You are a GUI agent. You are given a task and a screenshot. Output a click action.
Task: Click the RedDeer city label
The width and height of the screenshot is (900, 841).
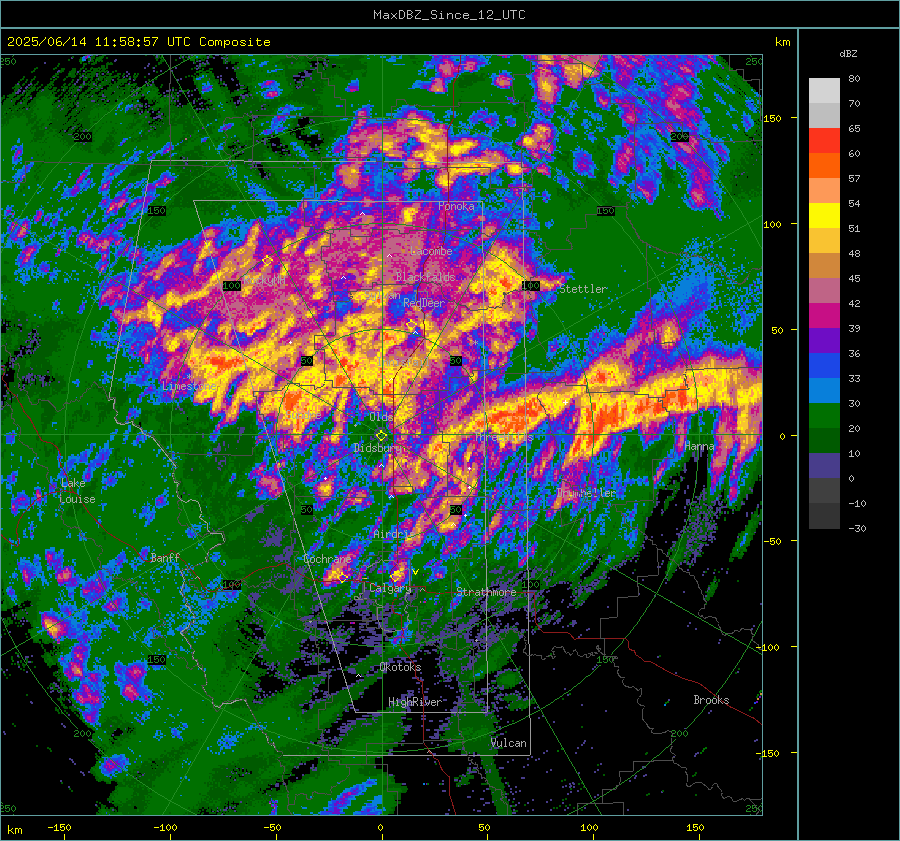[424, 303]
